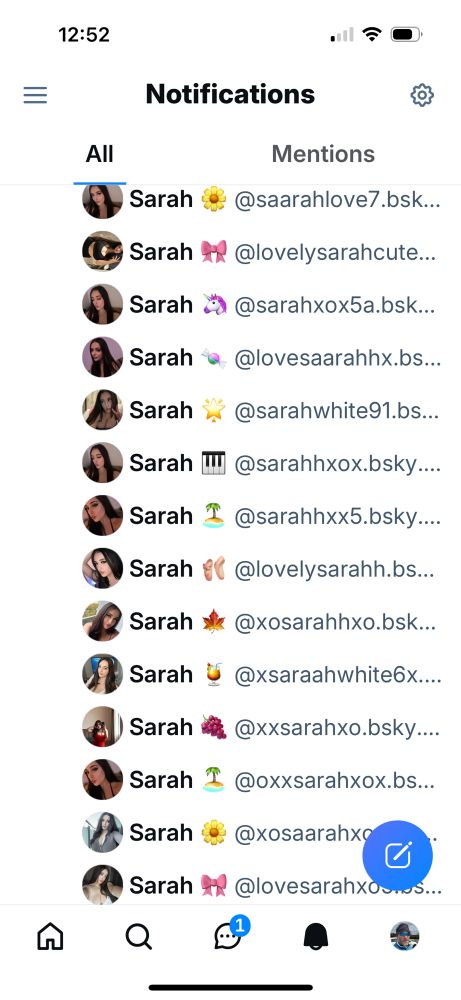Switch to the Mentions tab
This screenshot has width=461, height=1000.
tap(323, 154)
